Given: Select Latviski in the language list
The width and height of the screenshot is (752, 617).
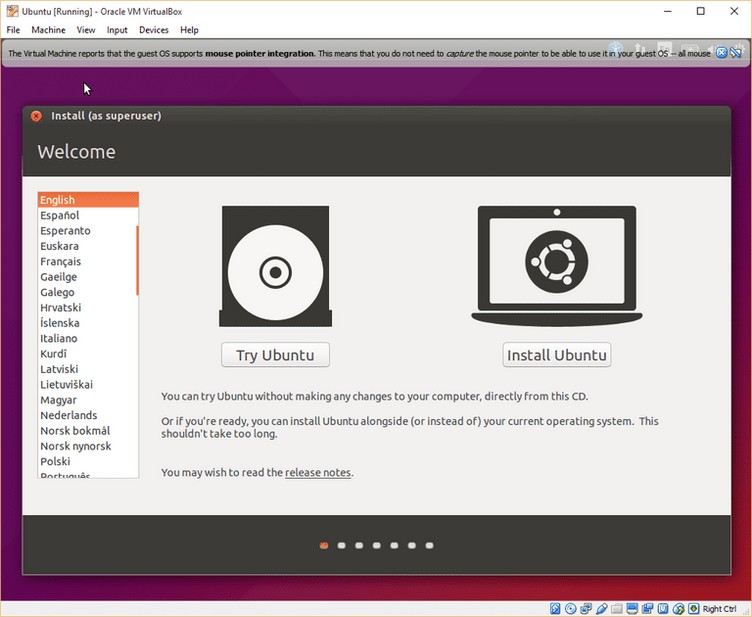Looking at the screenshot, I should pyautogui.click(x=88, y=369).
